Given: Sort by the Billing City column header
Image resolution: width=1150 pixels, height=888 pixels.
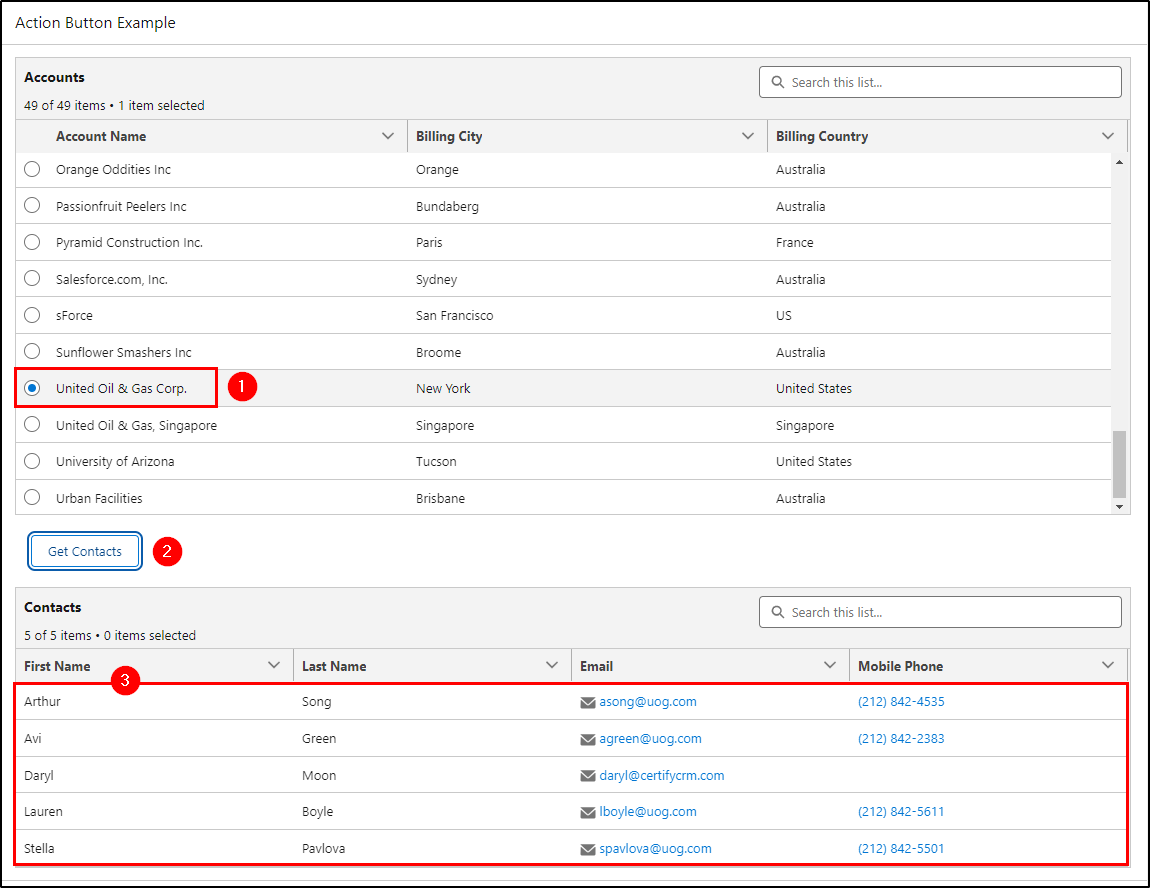Looking at the screenshot, I should [449, 136].
